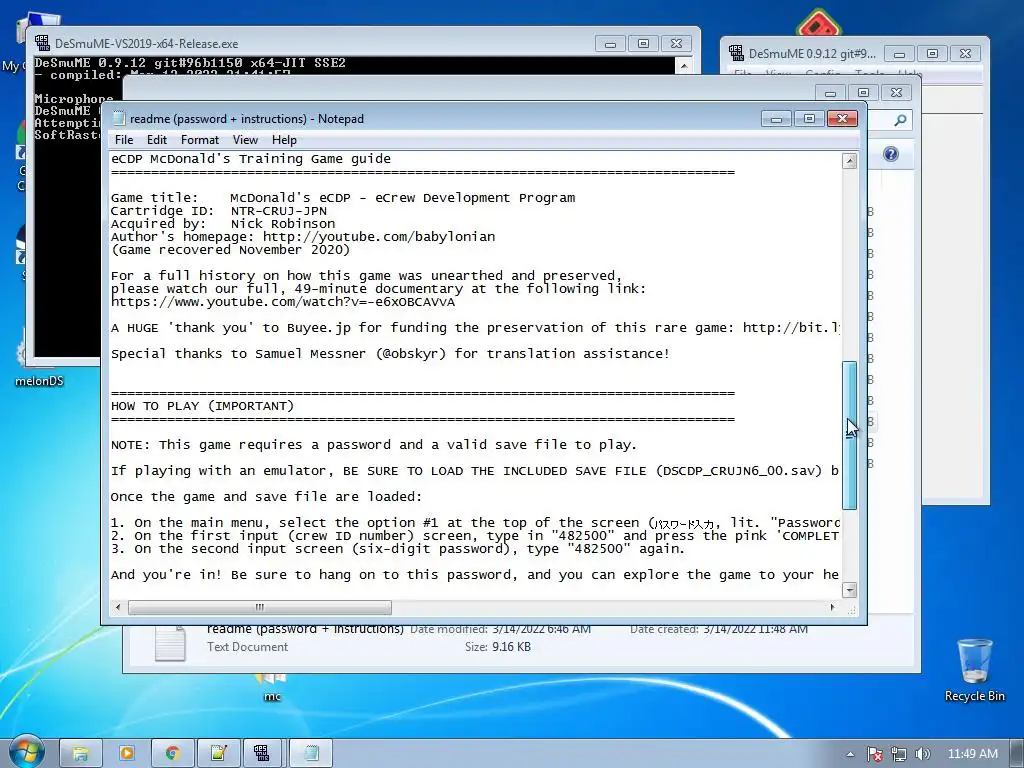Show hidden tray icons arrow
This screenshot has height=768, width=1024.
point(850,754)
